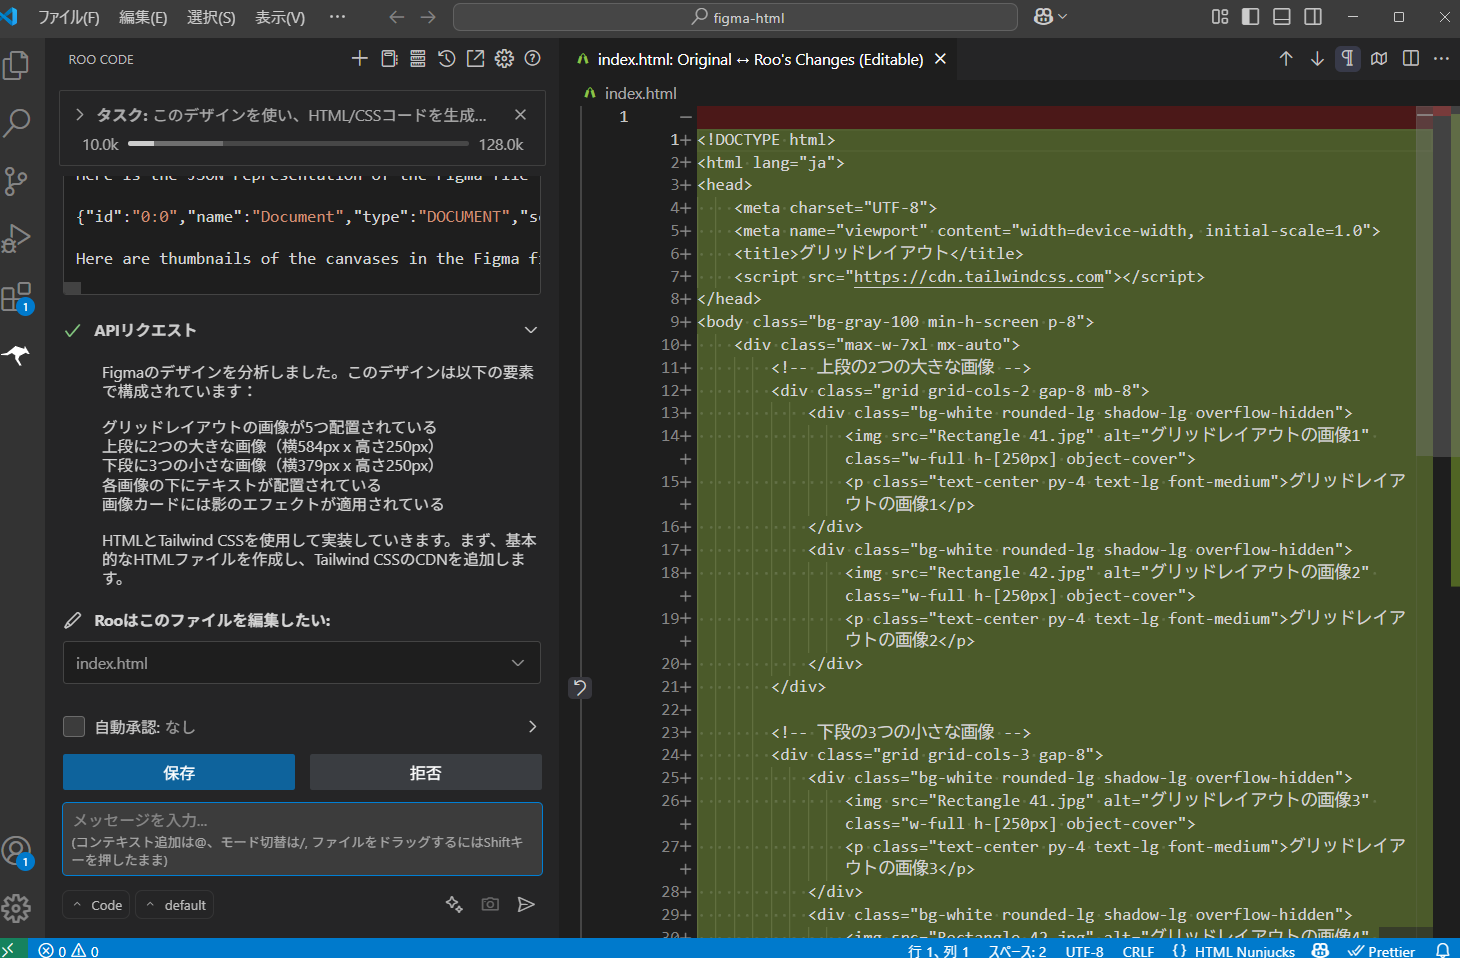Image resolution: width=1460 pixels, height=958 pixels.
Task: Focus the メッセージを入力 text box
Action: (x=301, y=839)
